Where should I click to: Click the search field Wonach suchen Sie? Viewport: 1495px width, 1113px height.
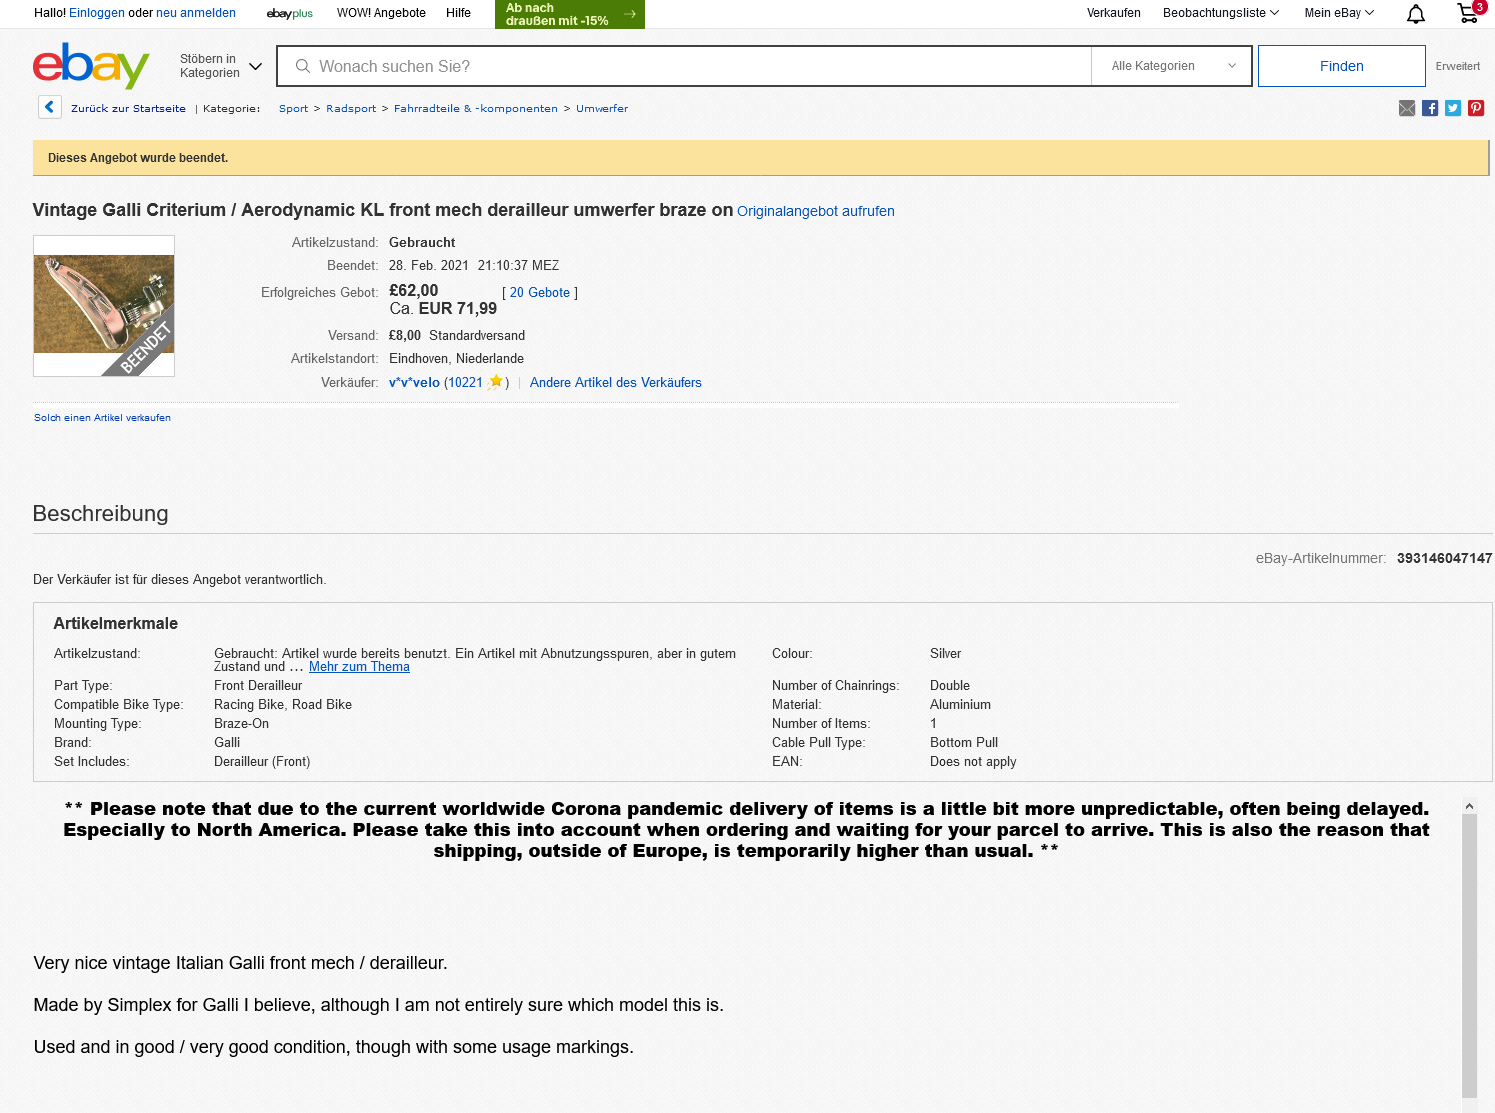pos(690,66)
